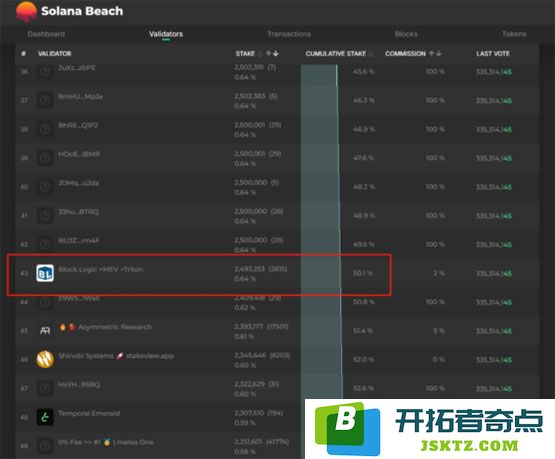Click placeholder avatar of validator row 47
The width and height of the screenshot is (555, 459).
(x=45, y=388)
